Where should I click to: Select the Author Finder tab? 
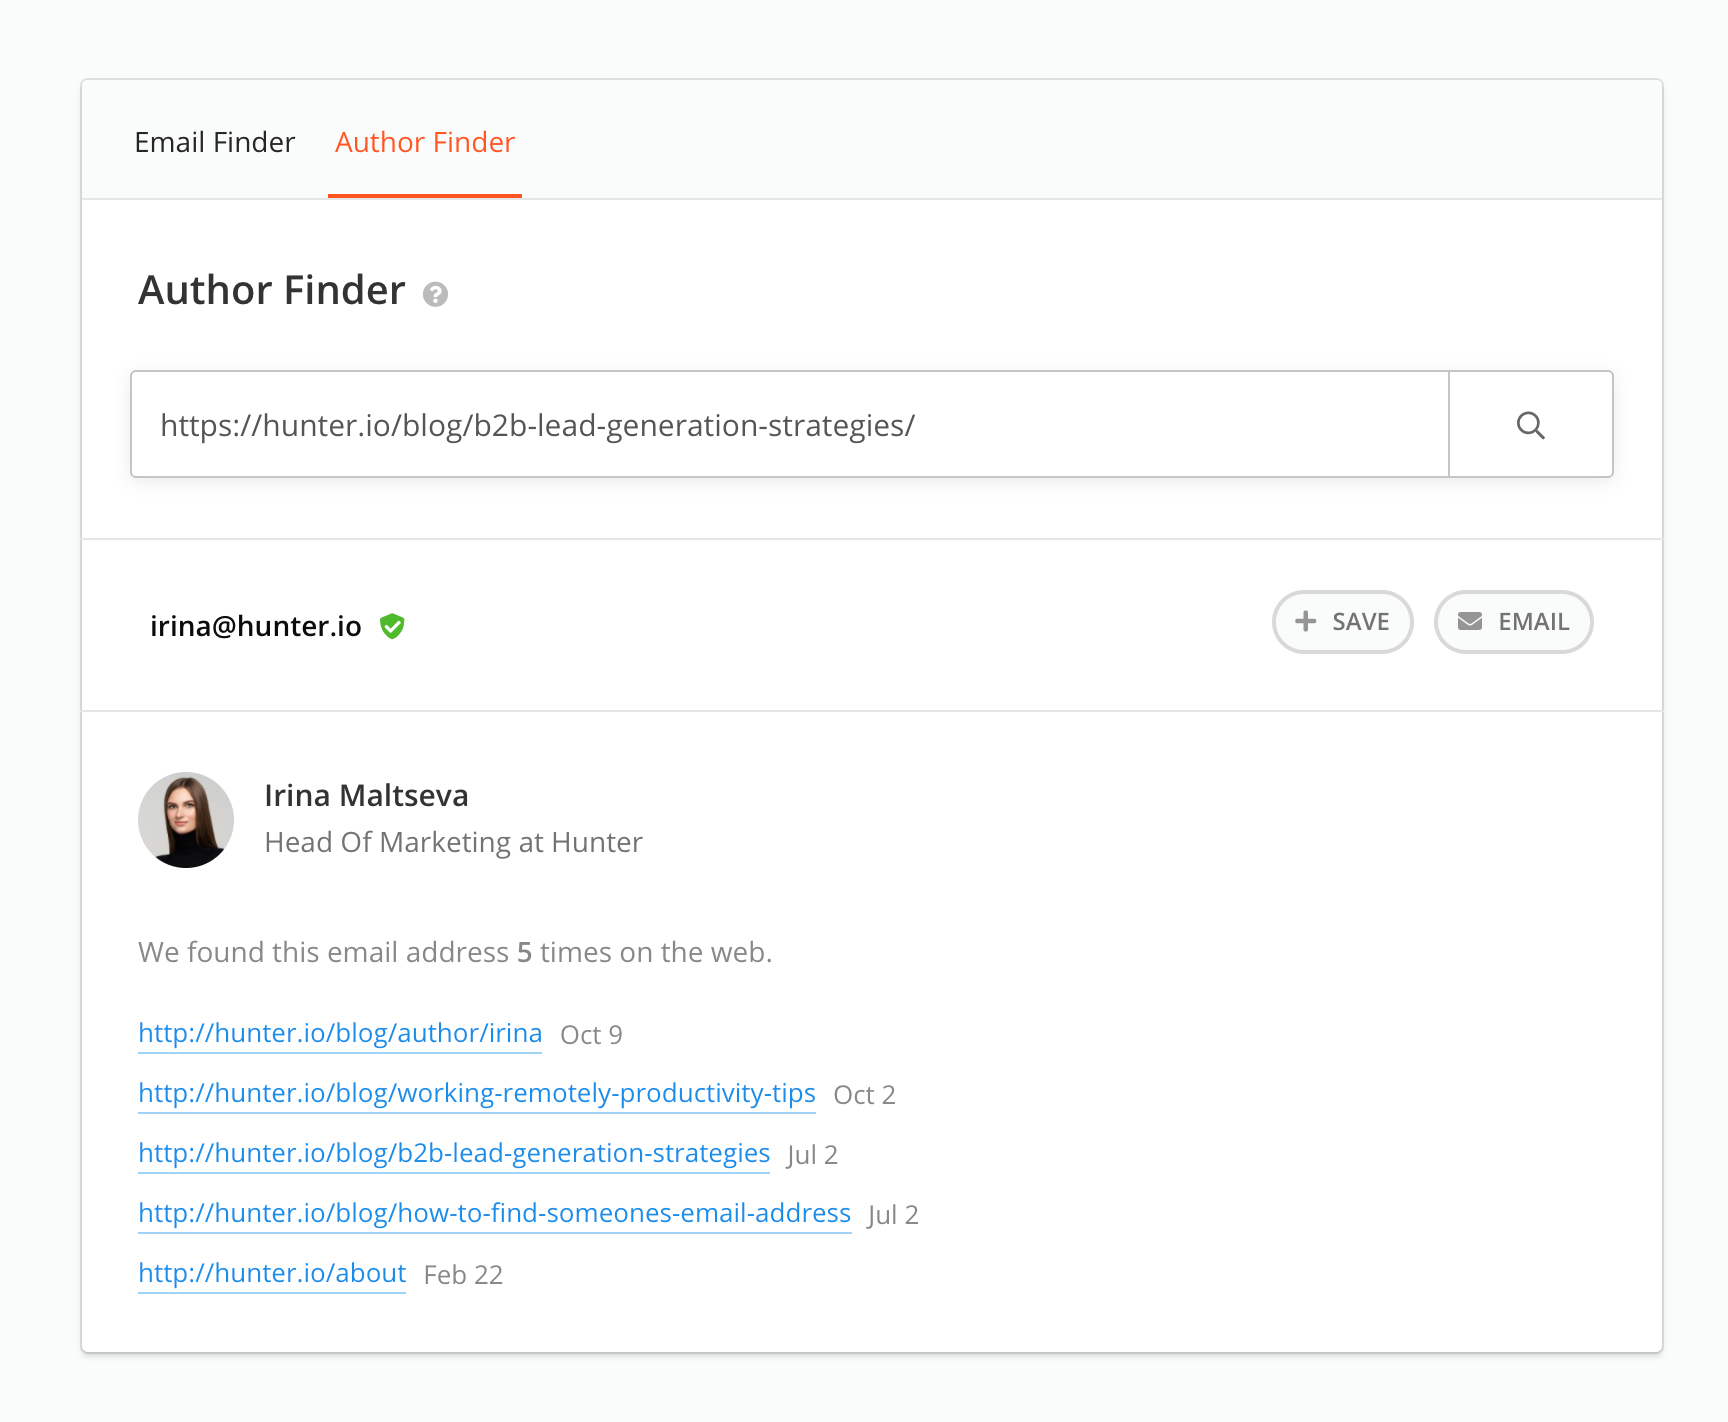pos(425,142)
